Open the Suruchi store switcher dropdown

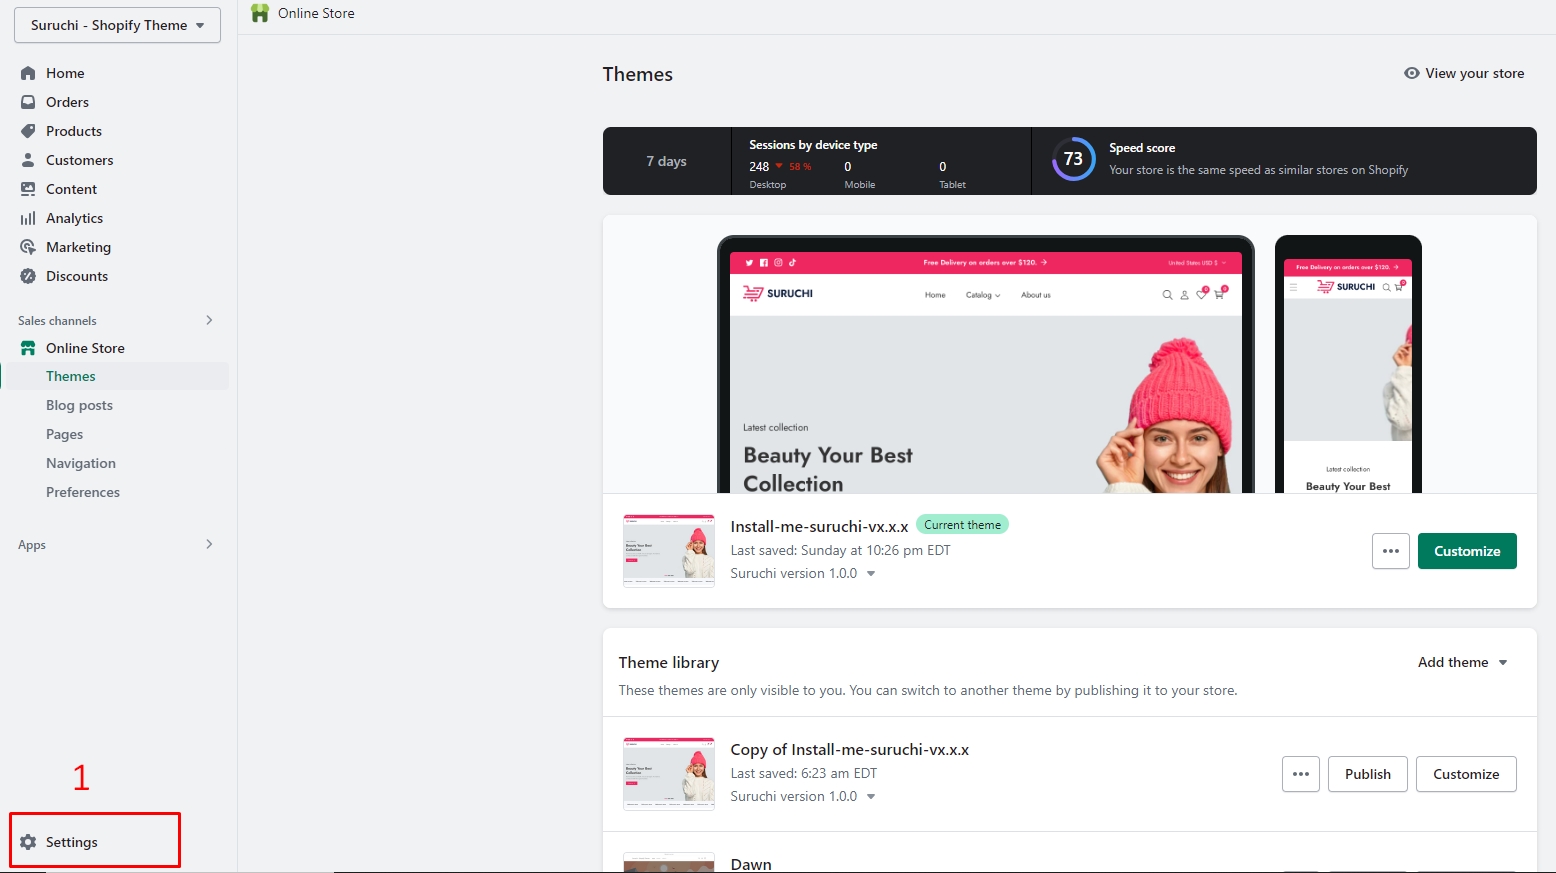click(x=117, y=25)
